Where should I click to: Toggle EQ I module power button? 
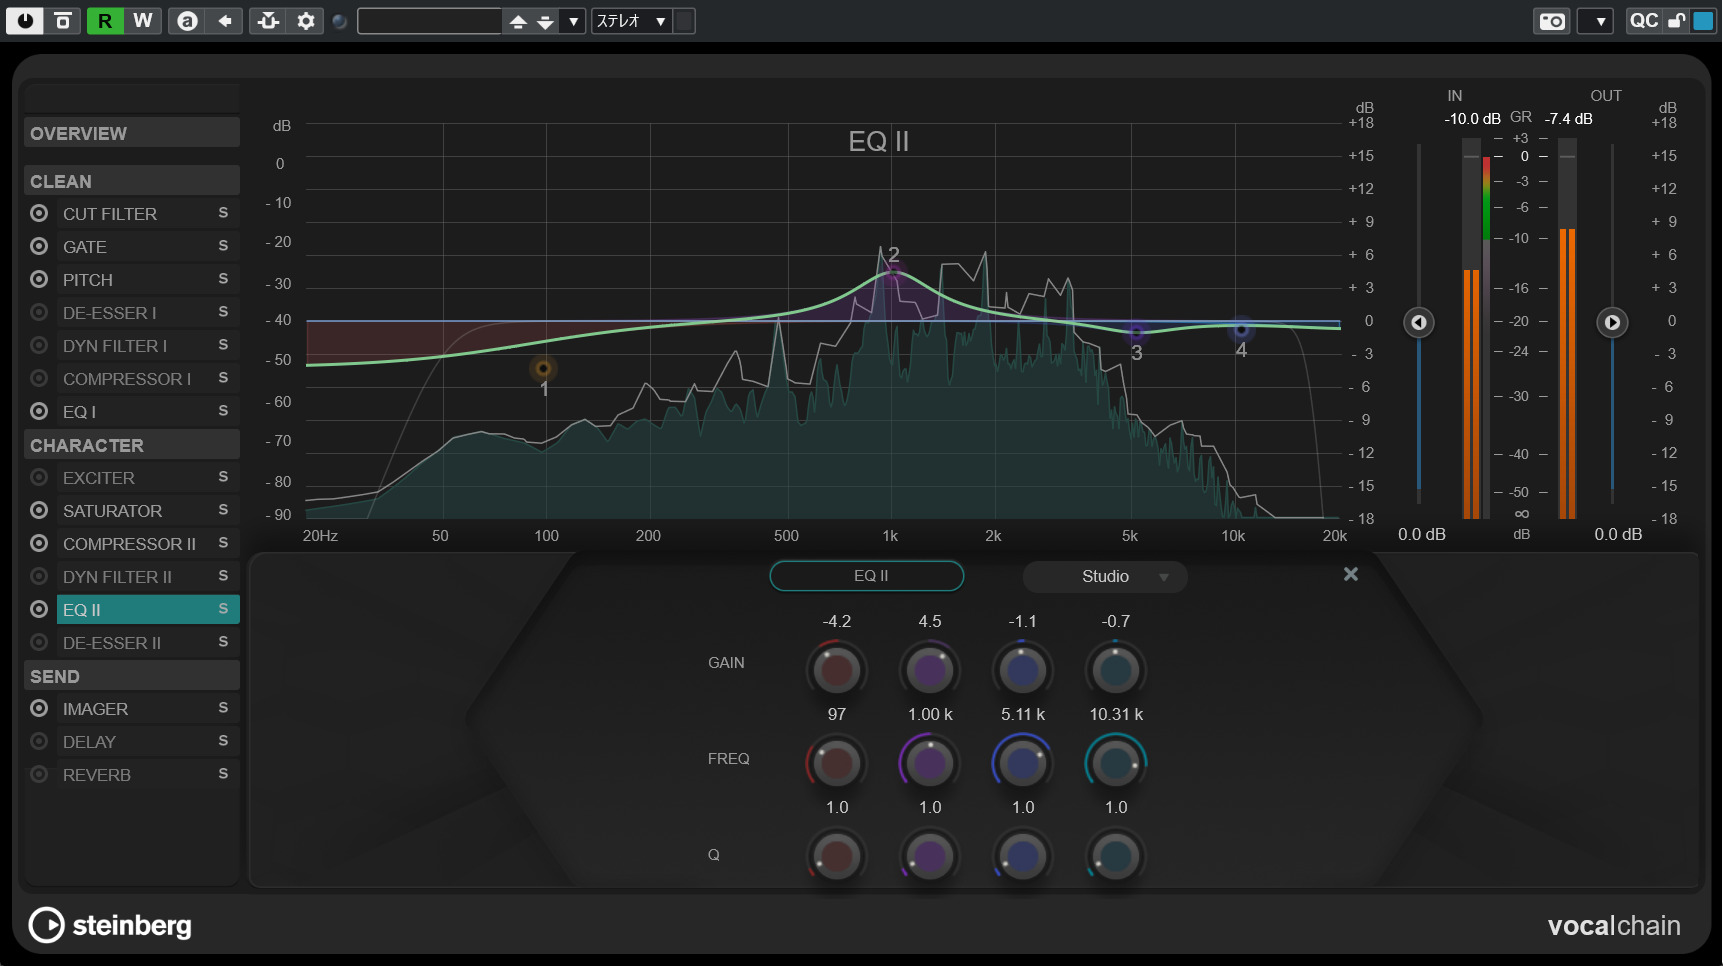pyautogui.click(x=39, y=411)
